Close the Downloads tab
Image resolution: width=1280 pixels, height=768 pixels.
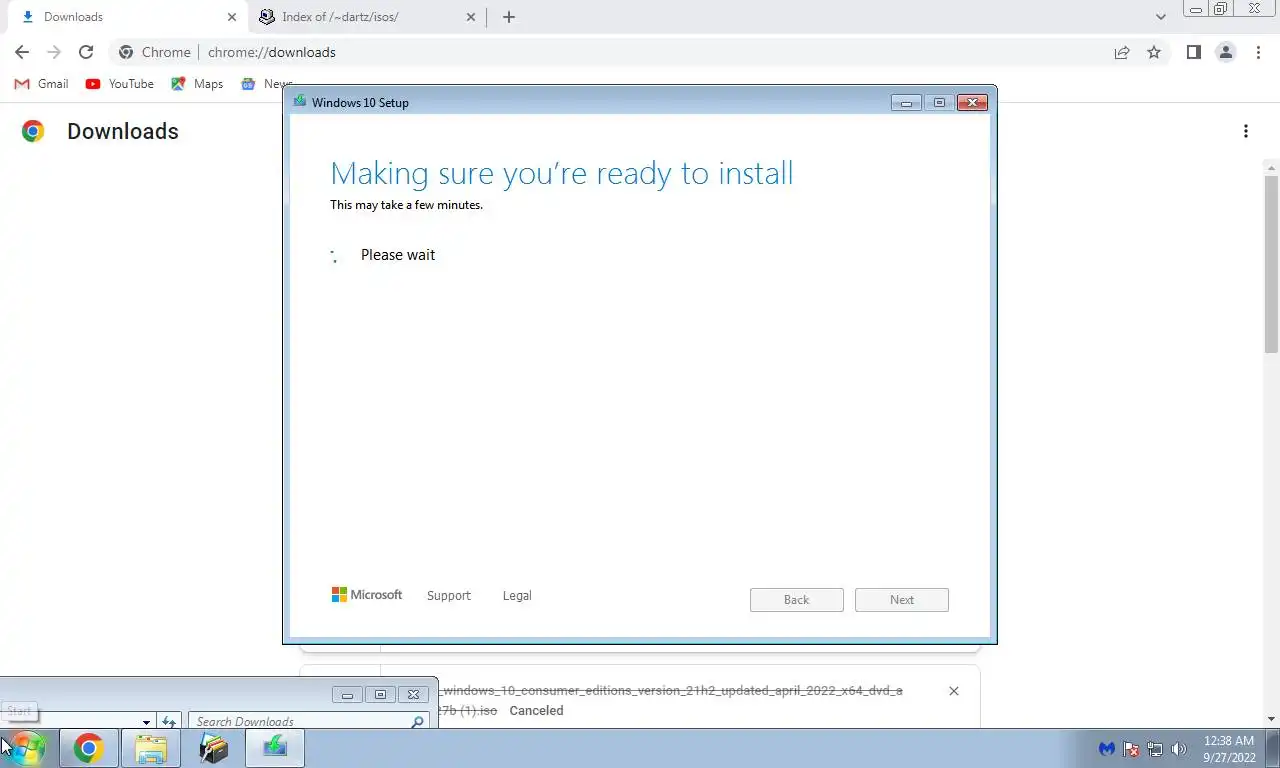pos(231,17)
